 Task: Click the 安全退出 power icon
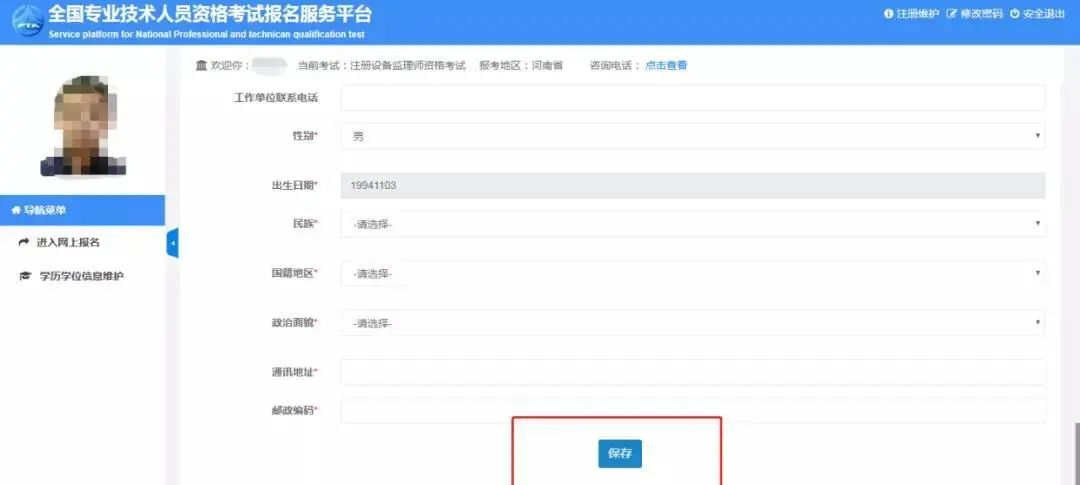coord(1014,14)
